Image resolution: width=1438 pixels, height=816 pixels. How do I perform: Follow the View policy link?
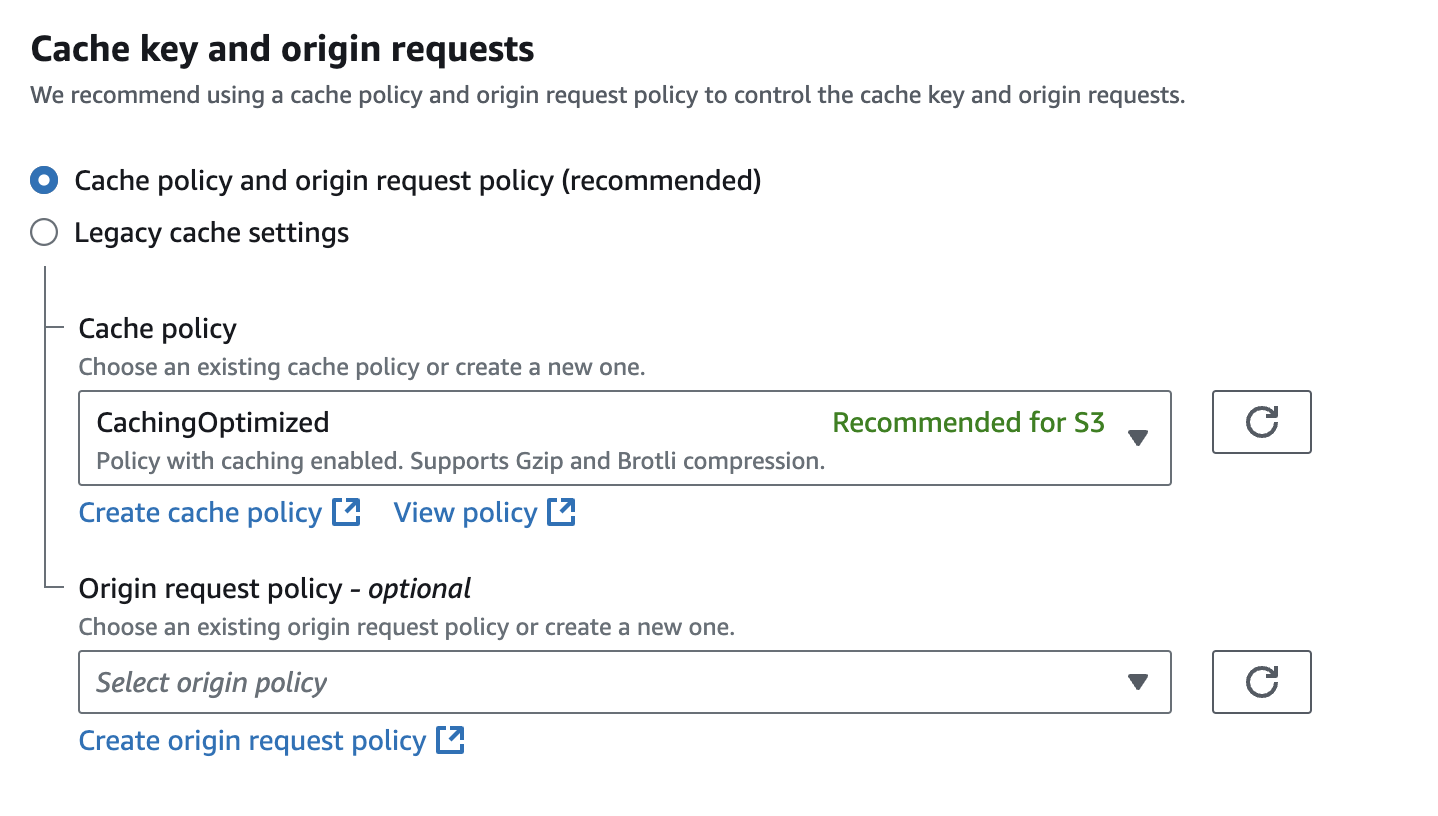click(x=465, y=513)
